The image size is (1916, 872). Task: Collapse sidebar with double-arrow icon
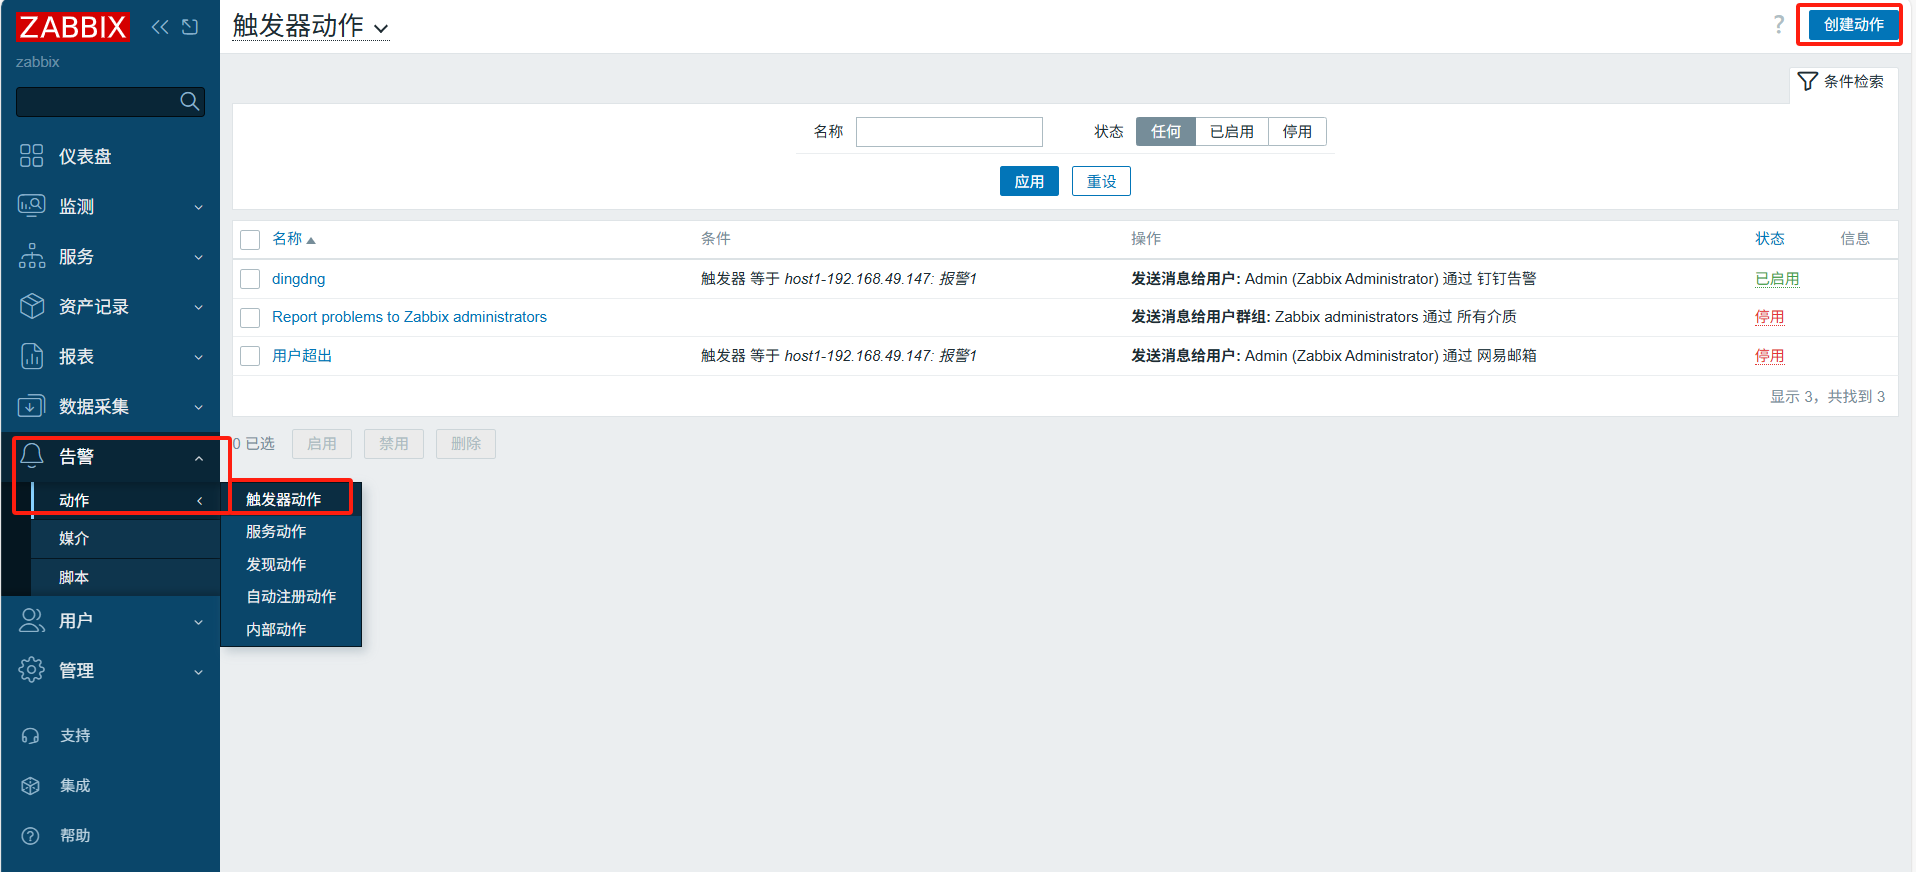[x=160, y=27]
